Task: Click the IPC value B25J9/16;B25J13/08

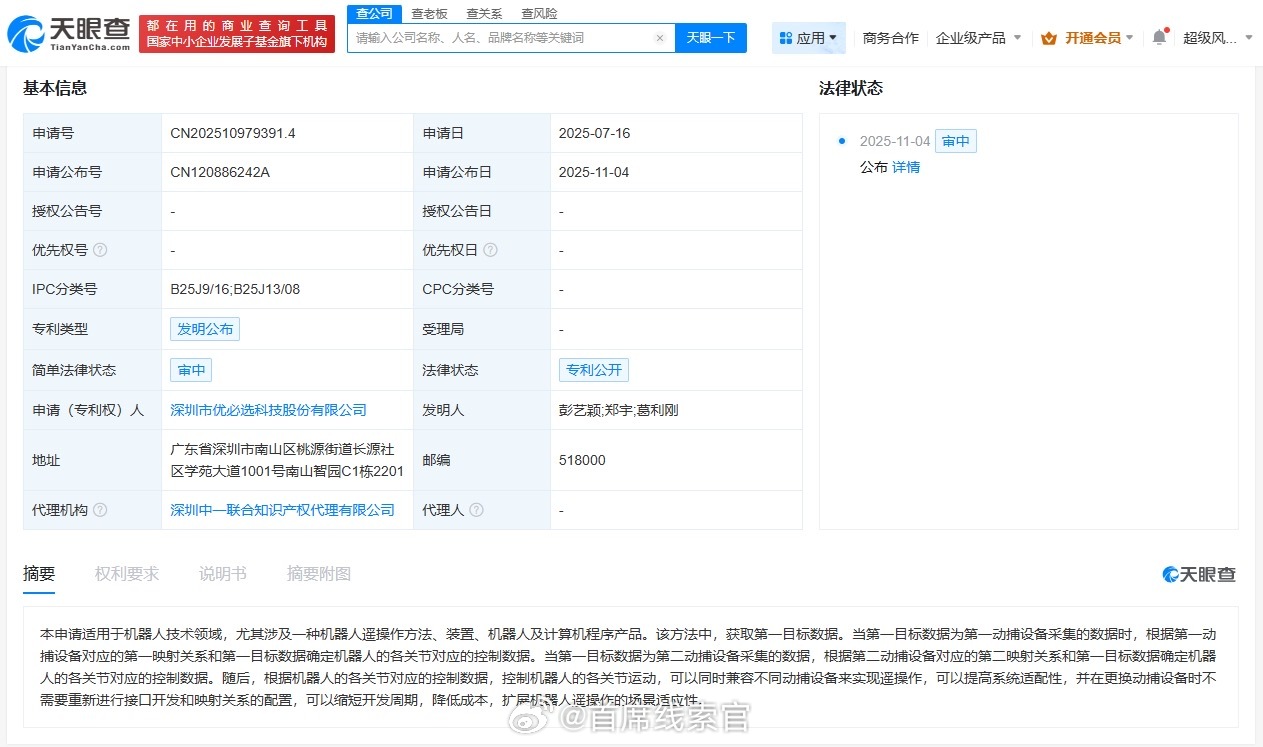Action: pos(235,289)
